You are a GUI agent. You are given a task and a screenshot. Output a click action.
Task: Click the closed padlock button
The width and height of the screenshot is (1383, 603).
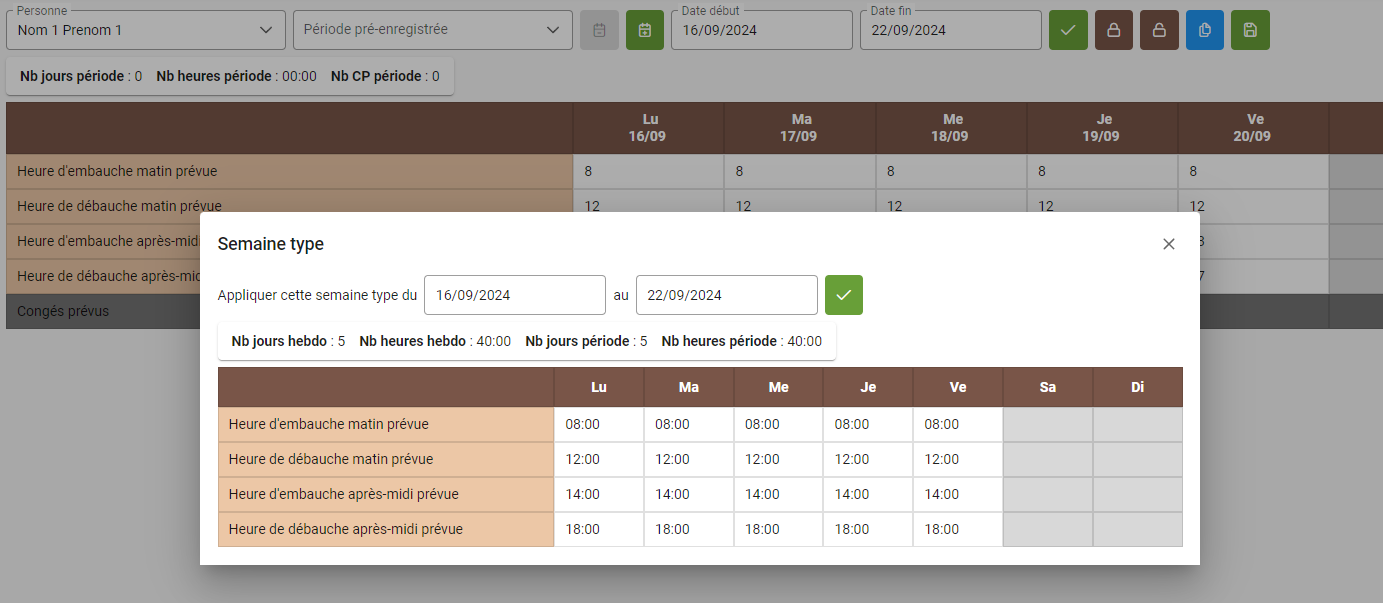pos(1113,30)
